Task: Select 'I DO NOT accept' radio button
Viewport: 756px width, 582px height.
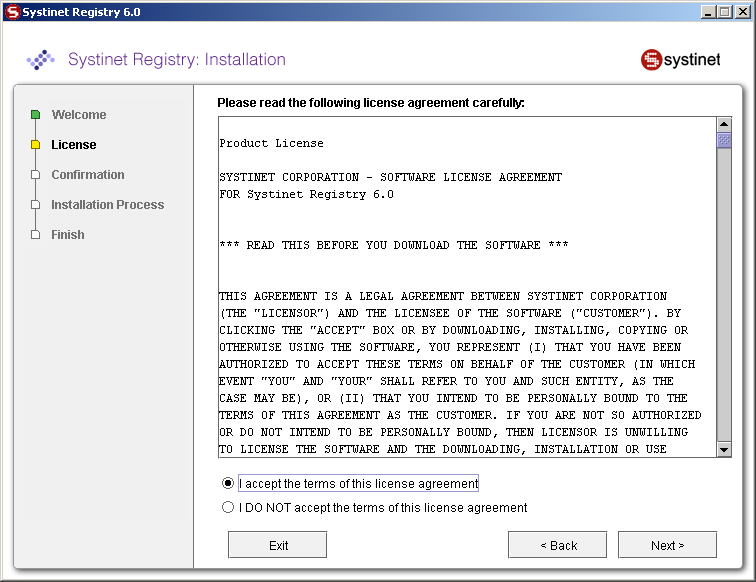Action: pyautogui.click(x=228, y=507)
